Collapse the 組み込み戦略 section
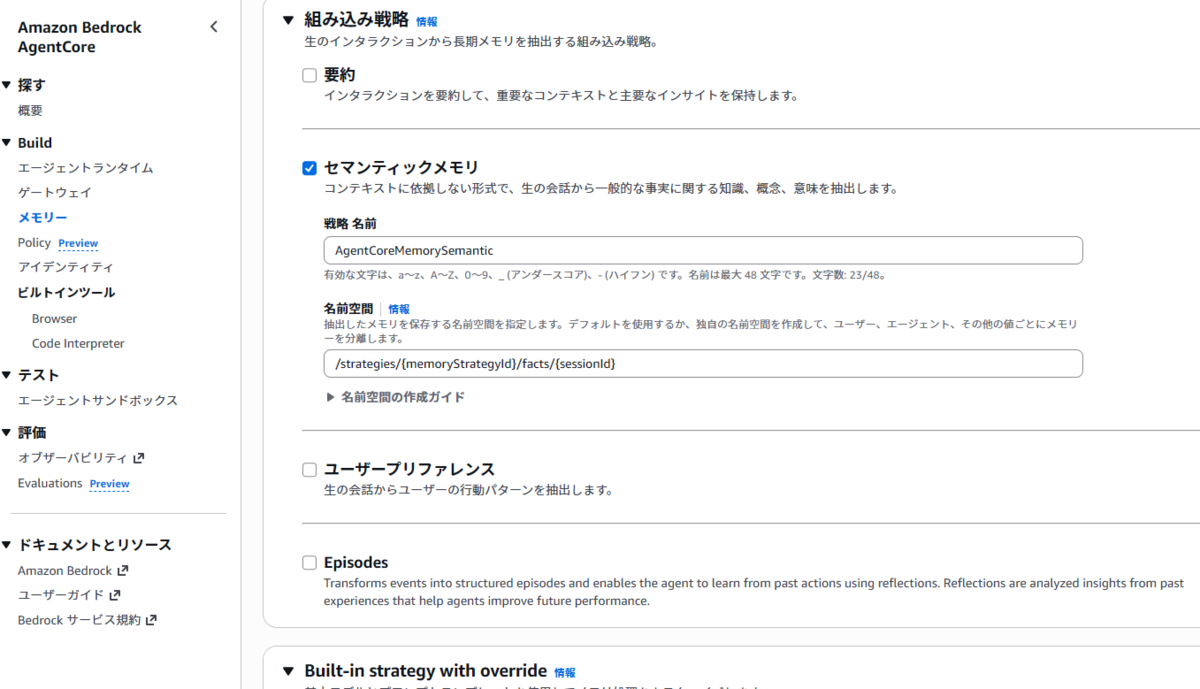This screenshot has width=1200, height=689. click(x=288, y=19)
